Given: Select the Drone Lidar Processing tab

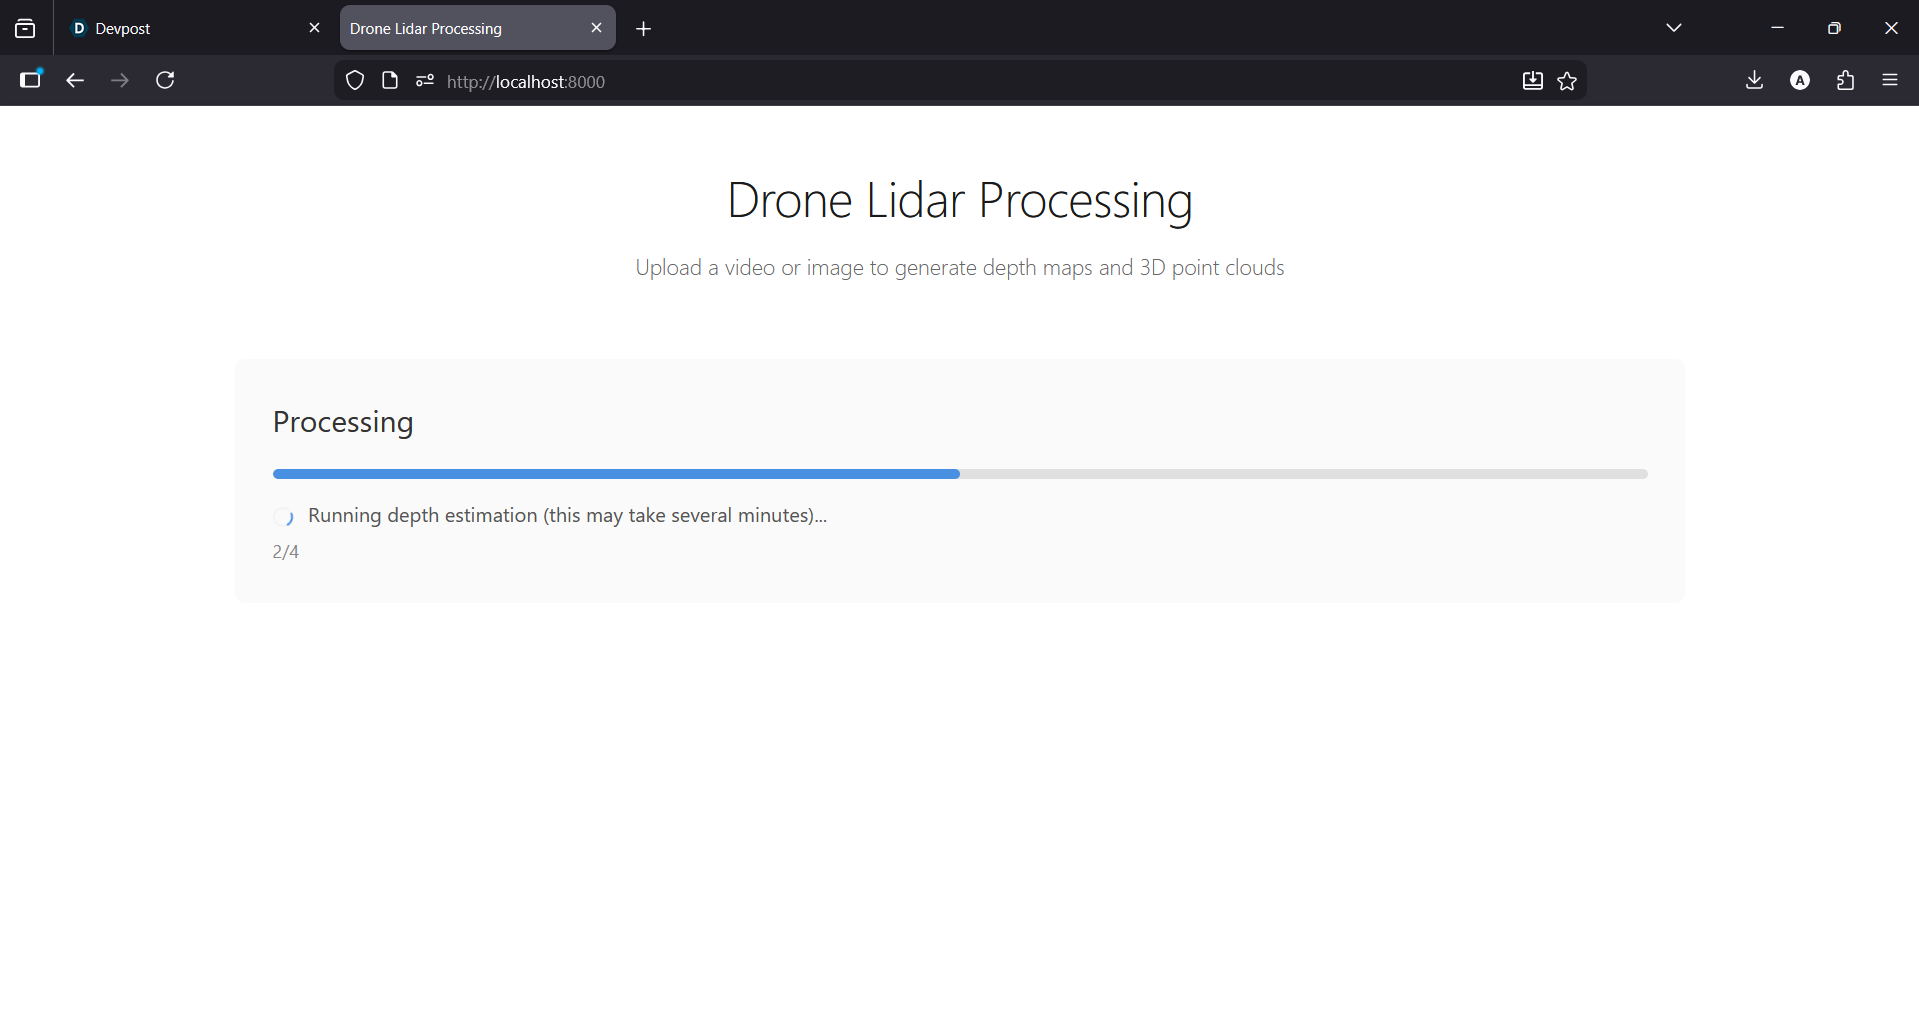Looking at the screenshot, I should click(478, 28).
